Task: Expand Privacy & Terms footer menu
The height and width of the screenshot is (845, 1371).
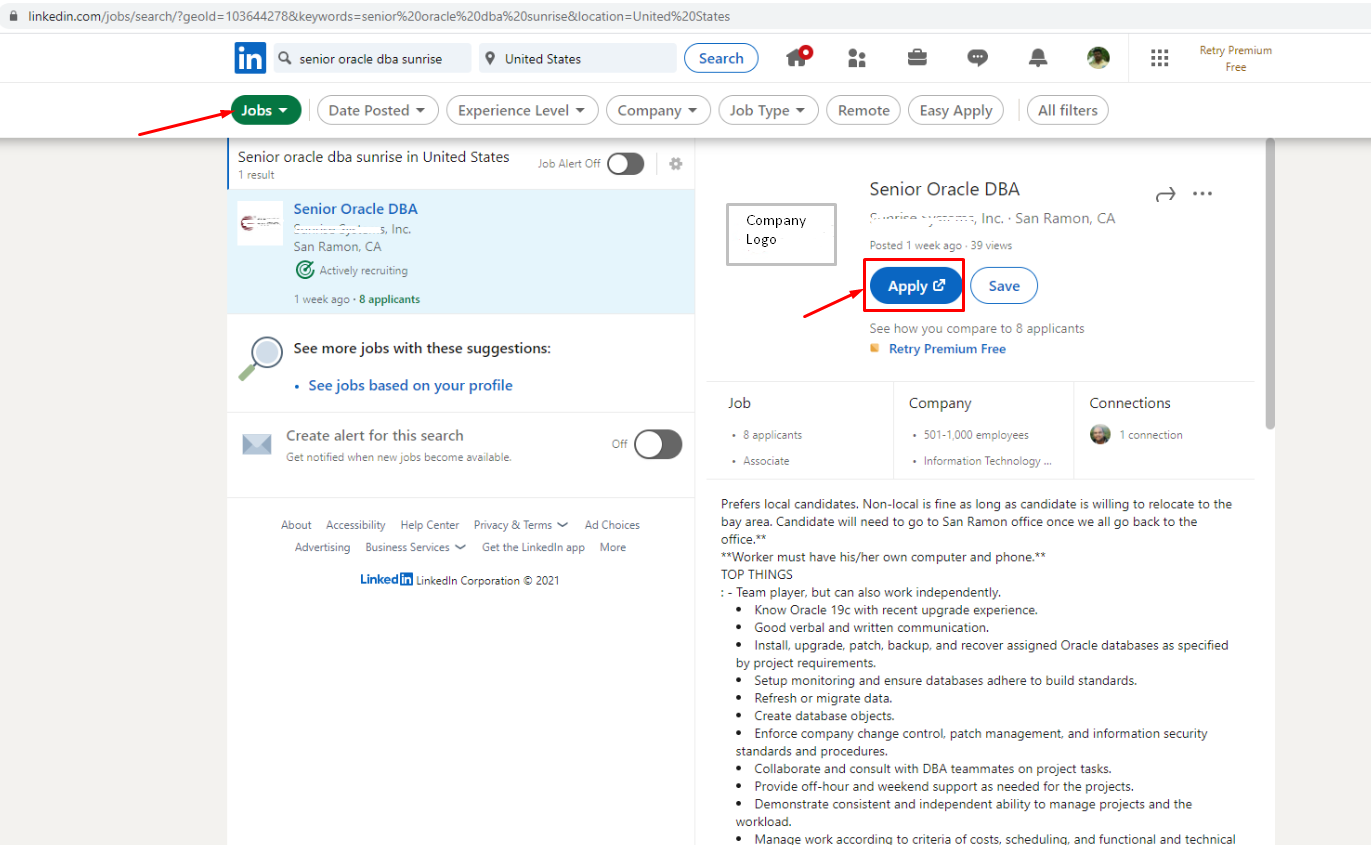Action: (521, 525)
